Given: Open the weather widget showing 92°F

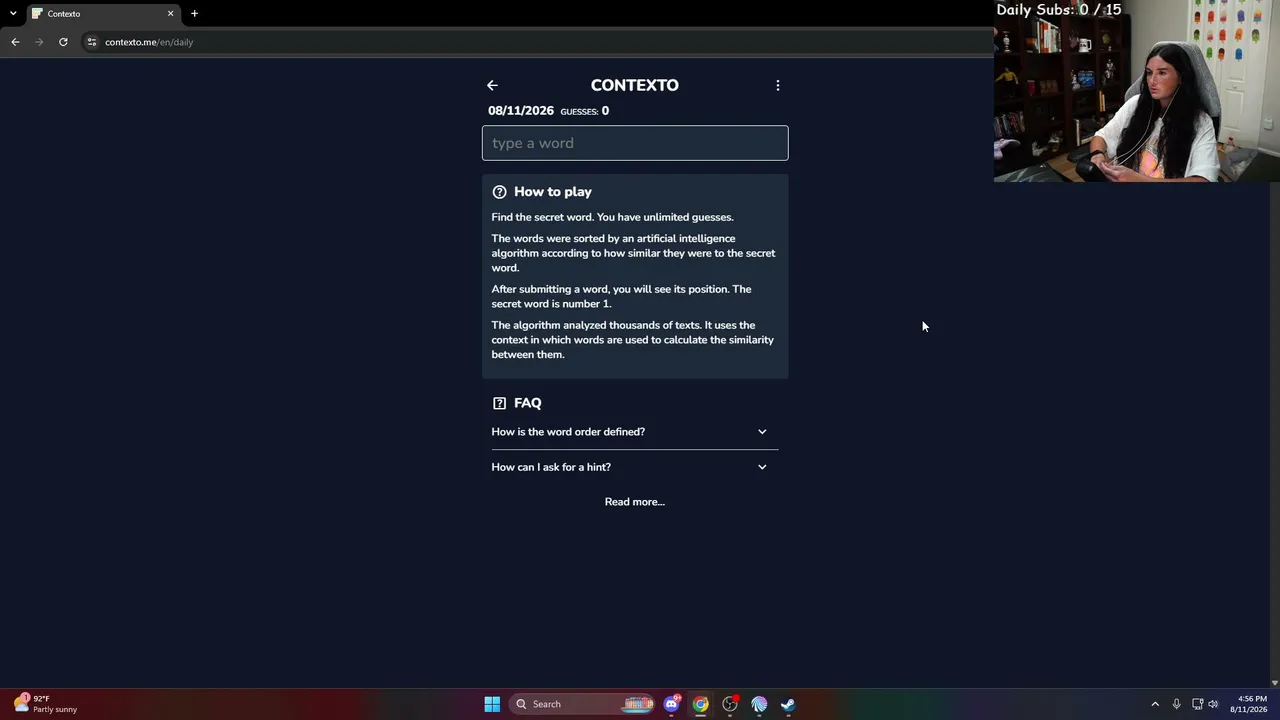Looking at the screenshot, I should click(45, 704).
